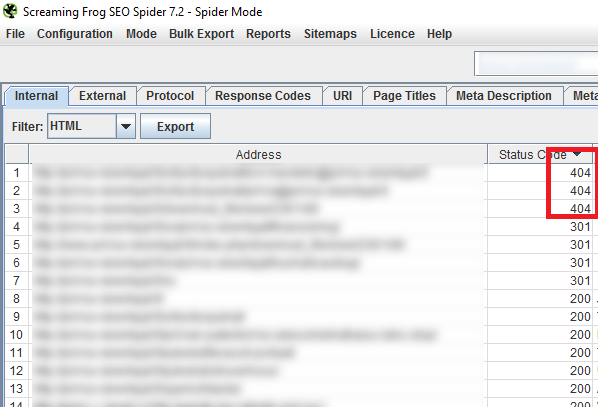
Task: Select the HTML filter combo box
Action: [92, 126]
